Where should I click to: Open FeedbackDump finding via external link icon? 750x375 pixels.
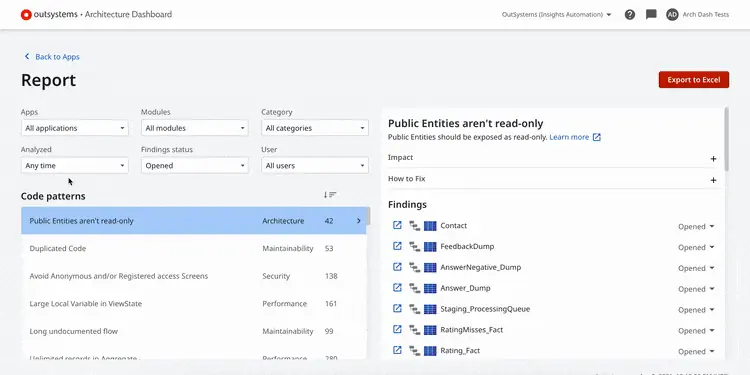(397, 246)
